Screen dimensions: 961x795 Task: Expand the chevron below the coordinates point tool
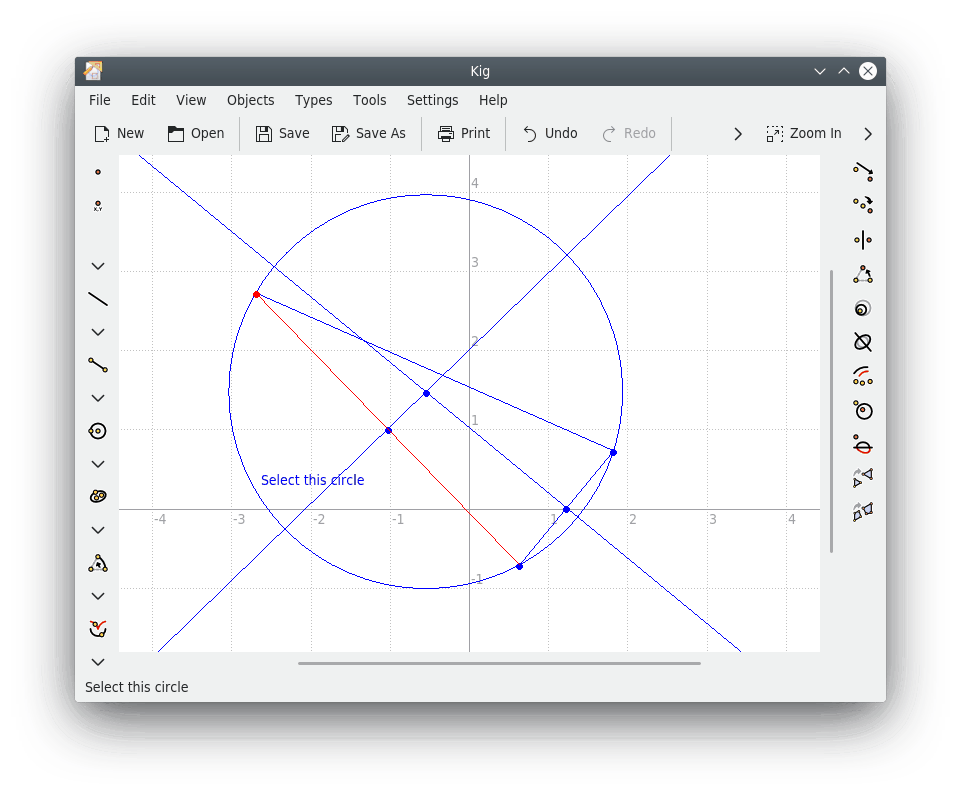point(97,266)
